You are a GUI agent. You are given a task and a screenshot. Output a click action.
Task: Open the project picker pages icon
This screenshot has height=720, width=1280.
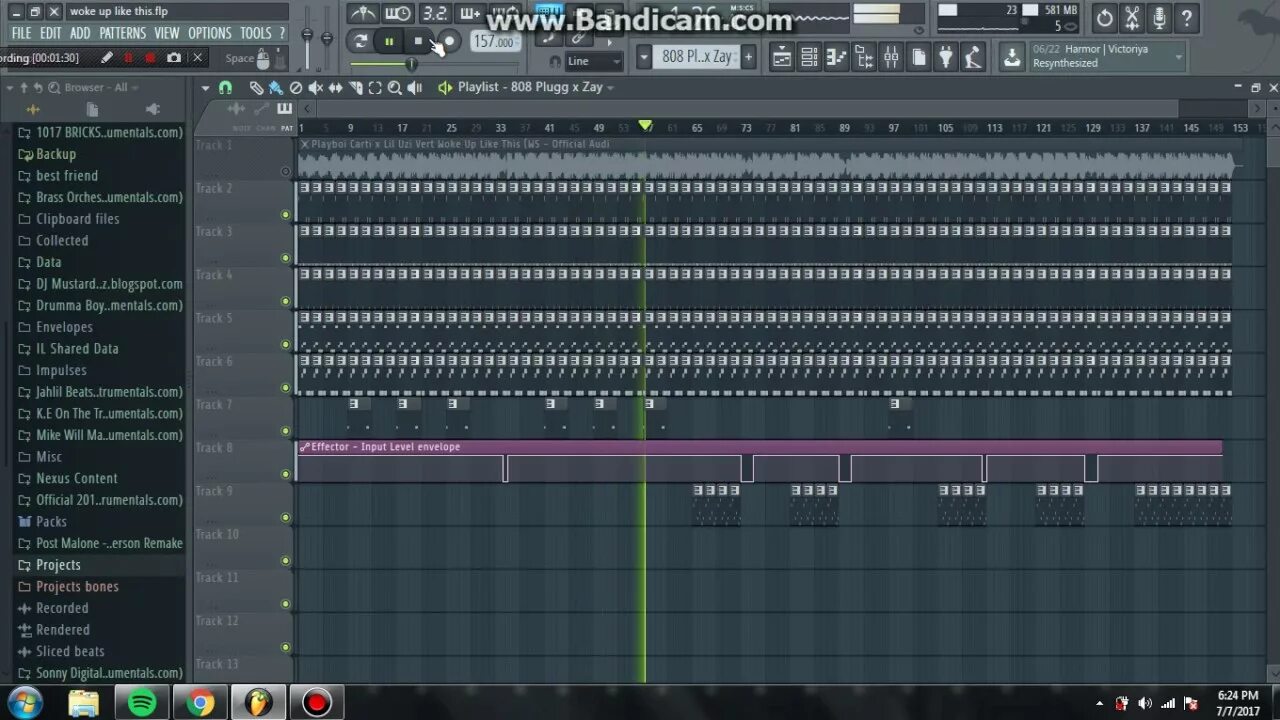coord(919,57)
